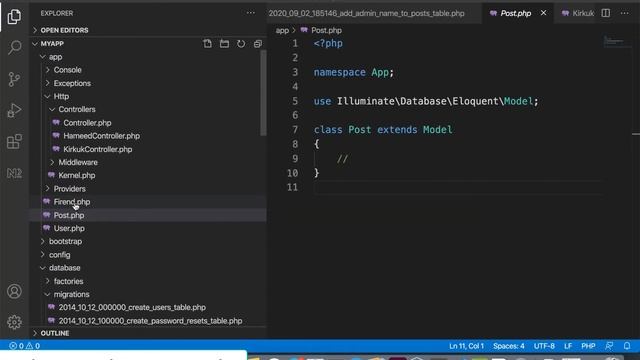Change language mode PHP
This screenshot has width=640, height=360.
coord(588,346)
